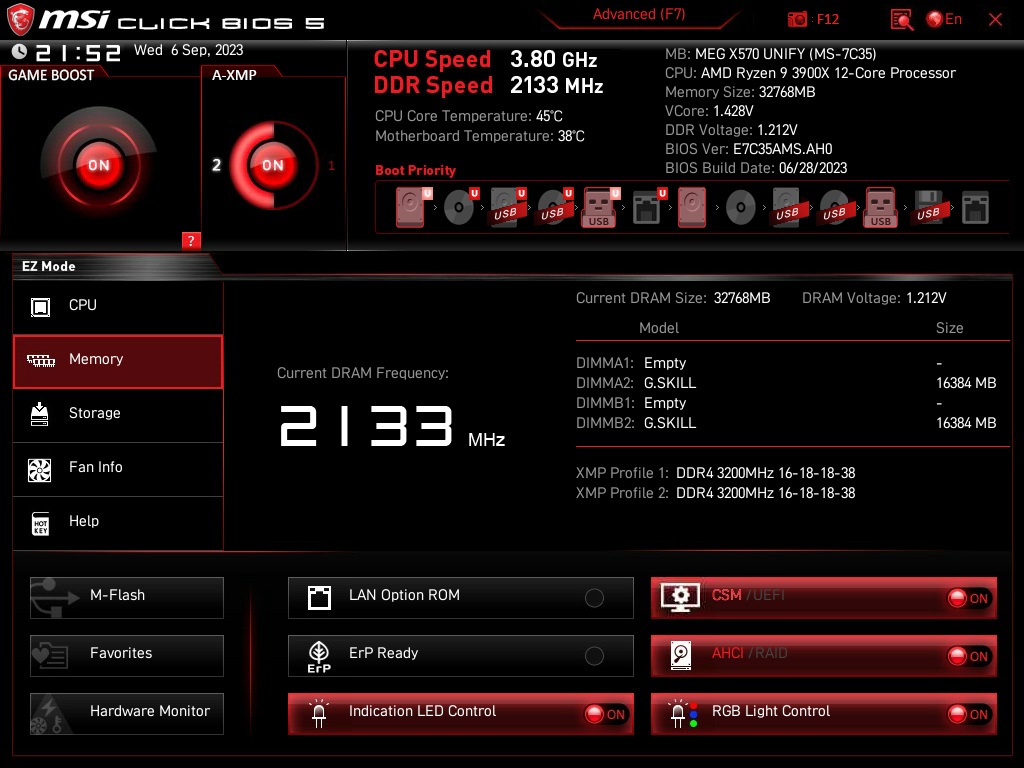Select the legacy hard disk boot icon
Viewport: 1024px width, 768px height.
pos(692,207)
